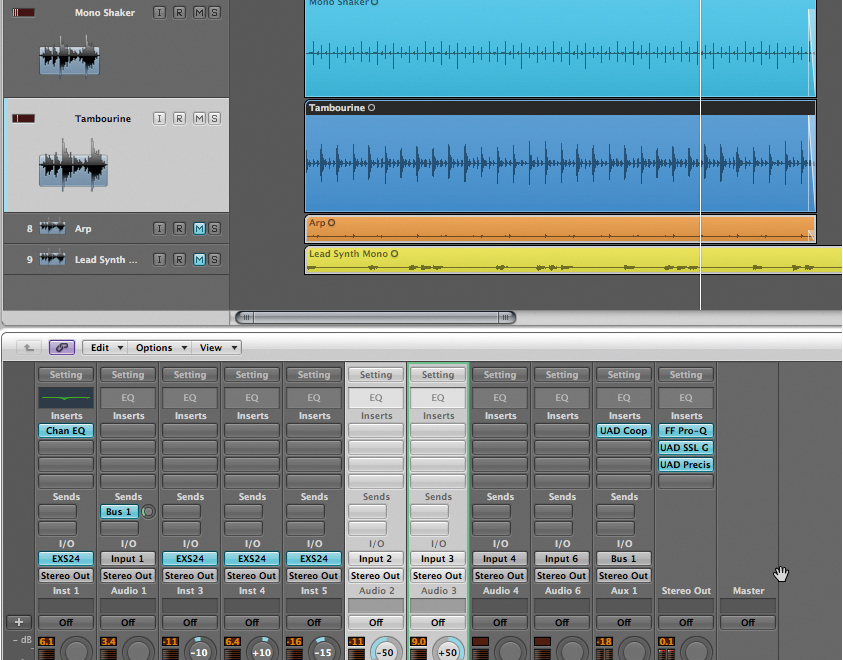Solo the Mono Shaker track

pyautogui.click(x=214, y=12)
